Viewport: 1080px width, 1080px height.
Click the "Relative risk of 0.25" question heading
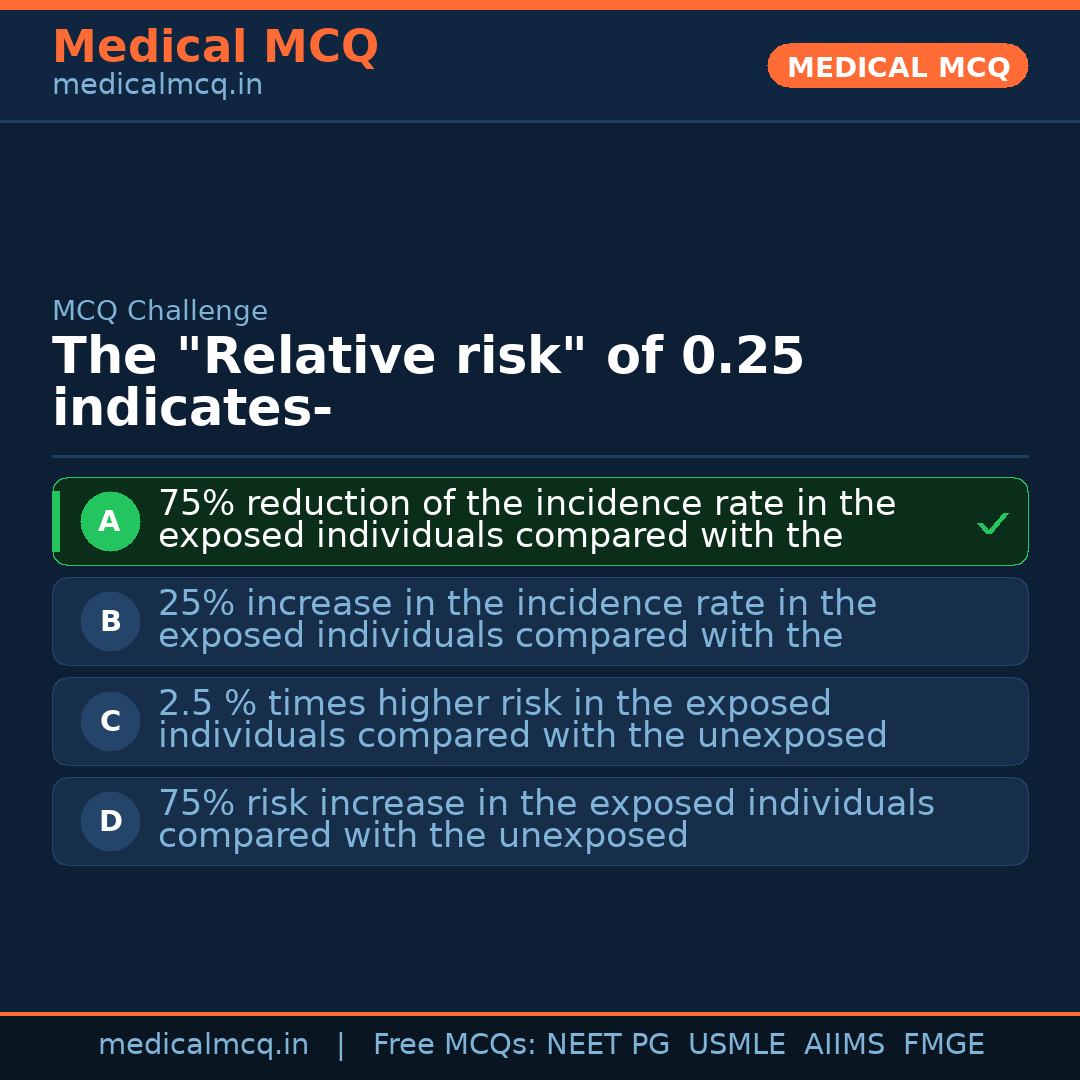(x=428, y=382)
